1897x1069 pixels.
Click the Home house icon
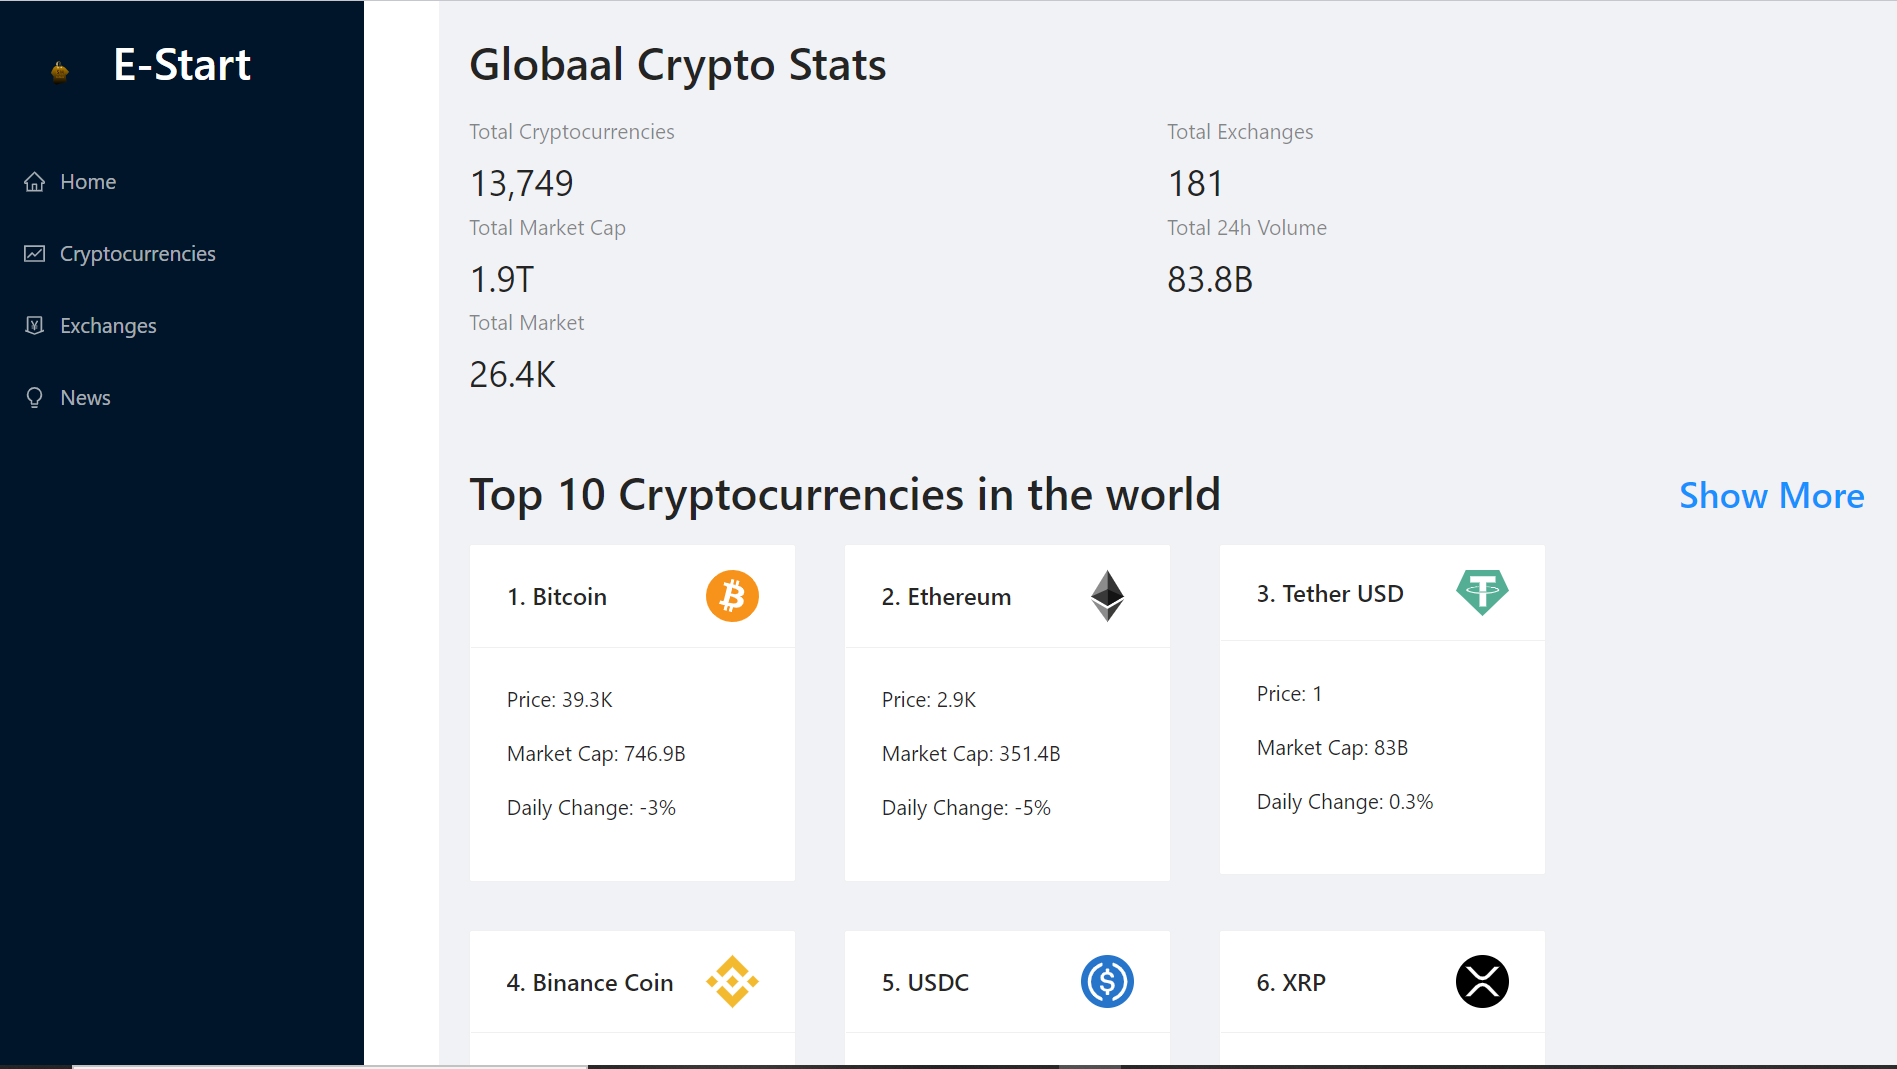tap(35, 182)
